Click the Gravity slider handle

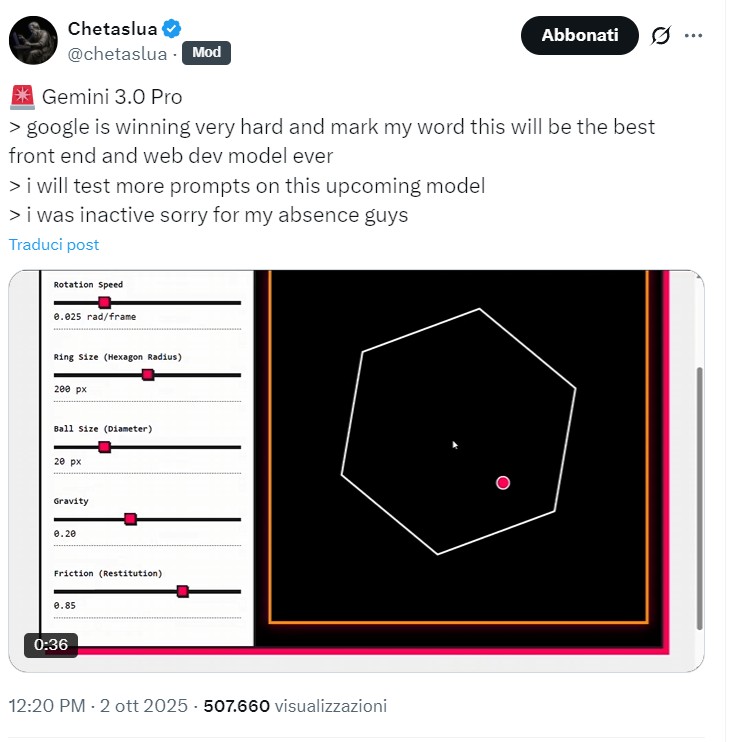(x=130, y=519)
